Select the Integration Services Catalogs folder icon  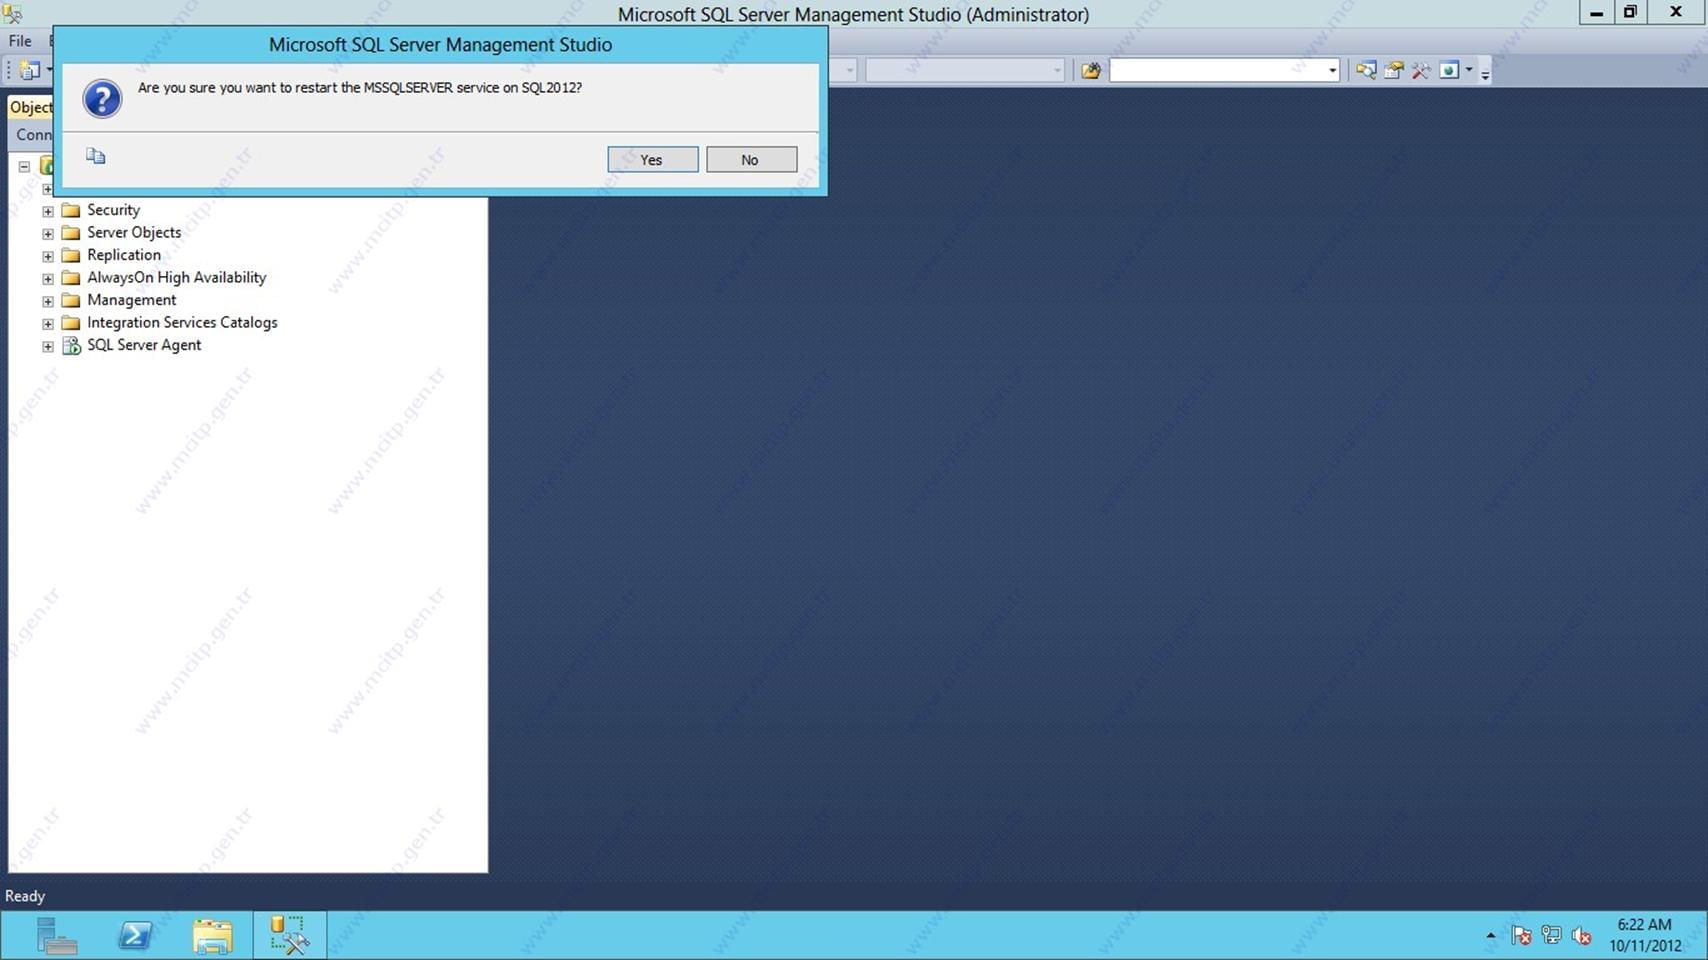(71, 323)
